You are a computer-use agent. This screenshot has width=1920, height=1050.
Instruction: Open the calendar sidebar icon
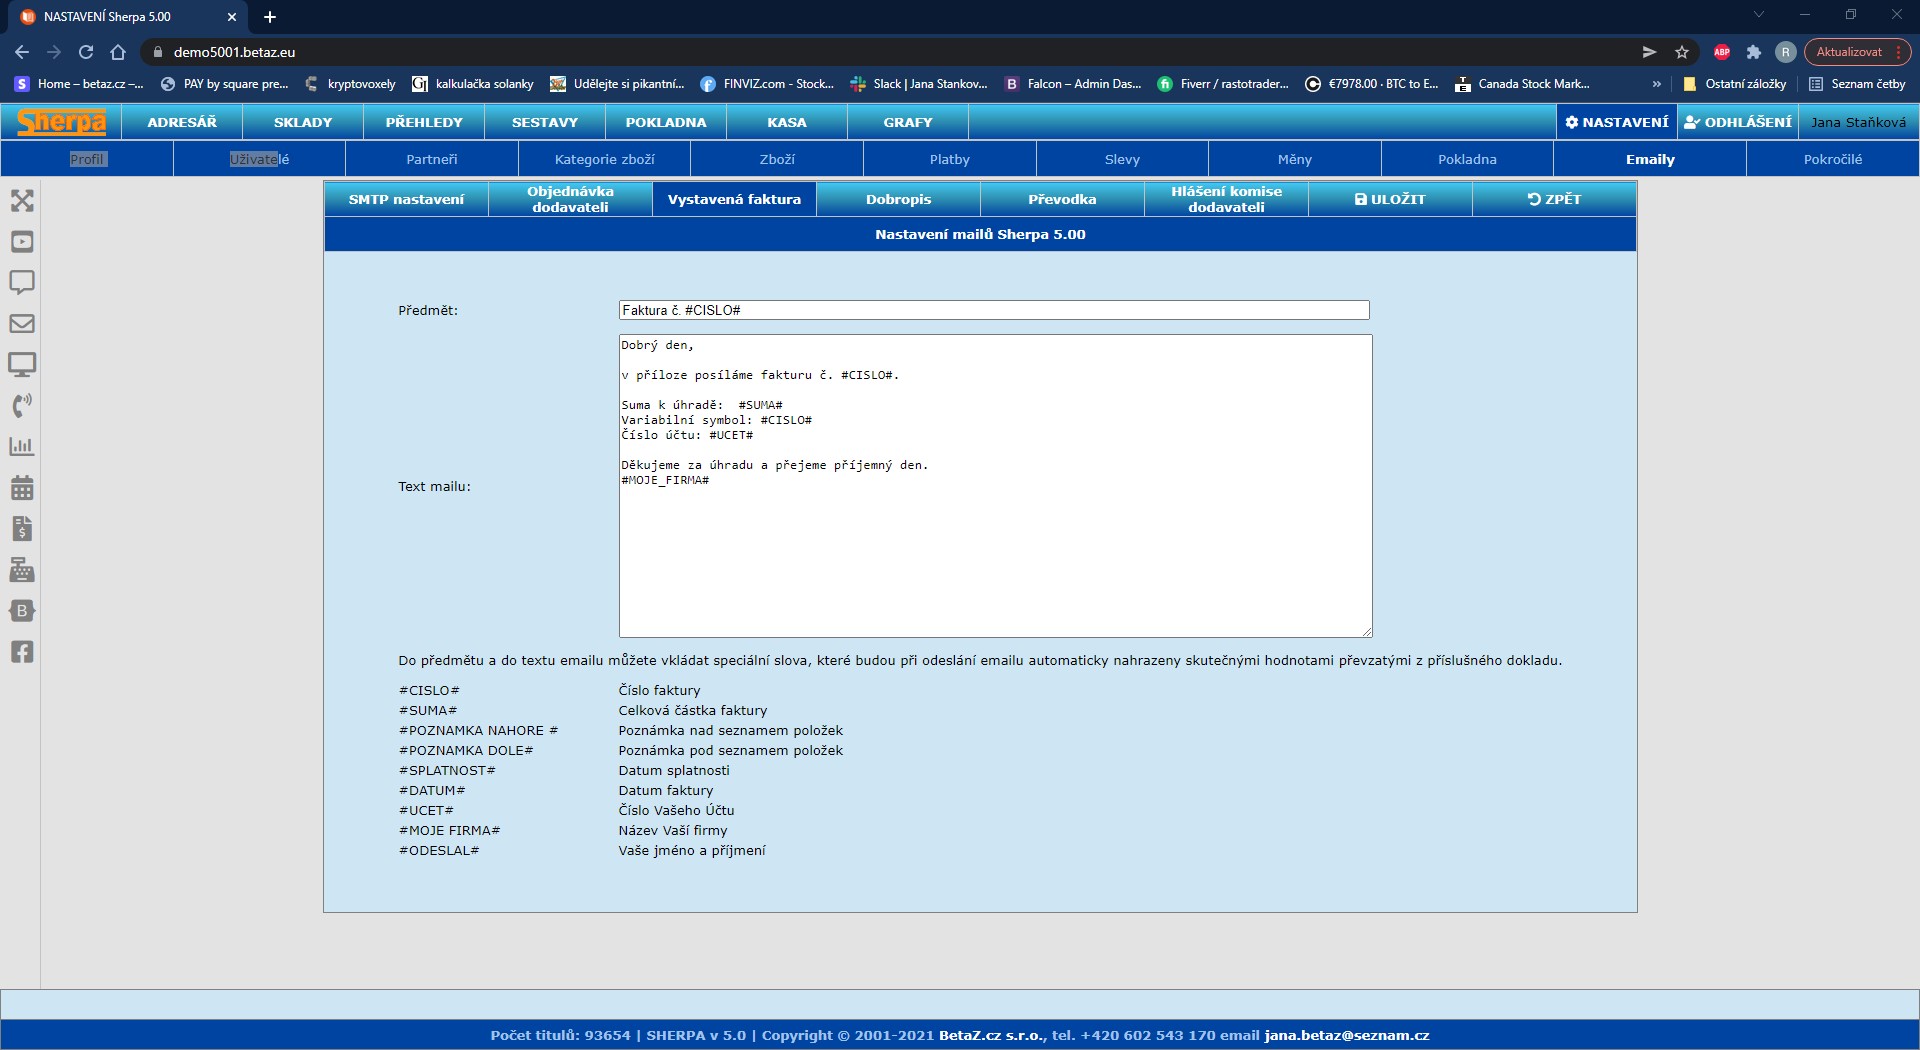22,488
